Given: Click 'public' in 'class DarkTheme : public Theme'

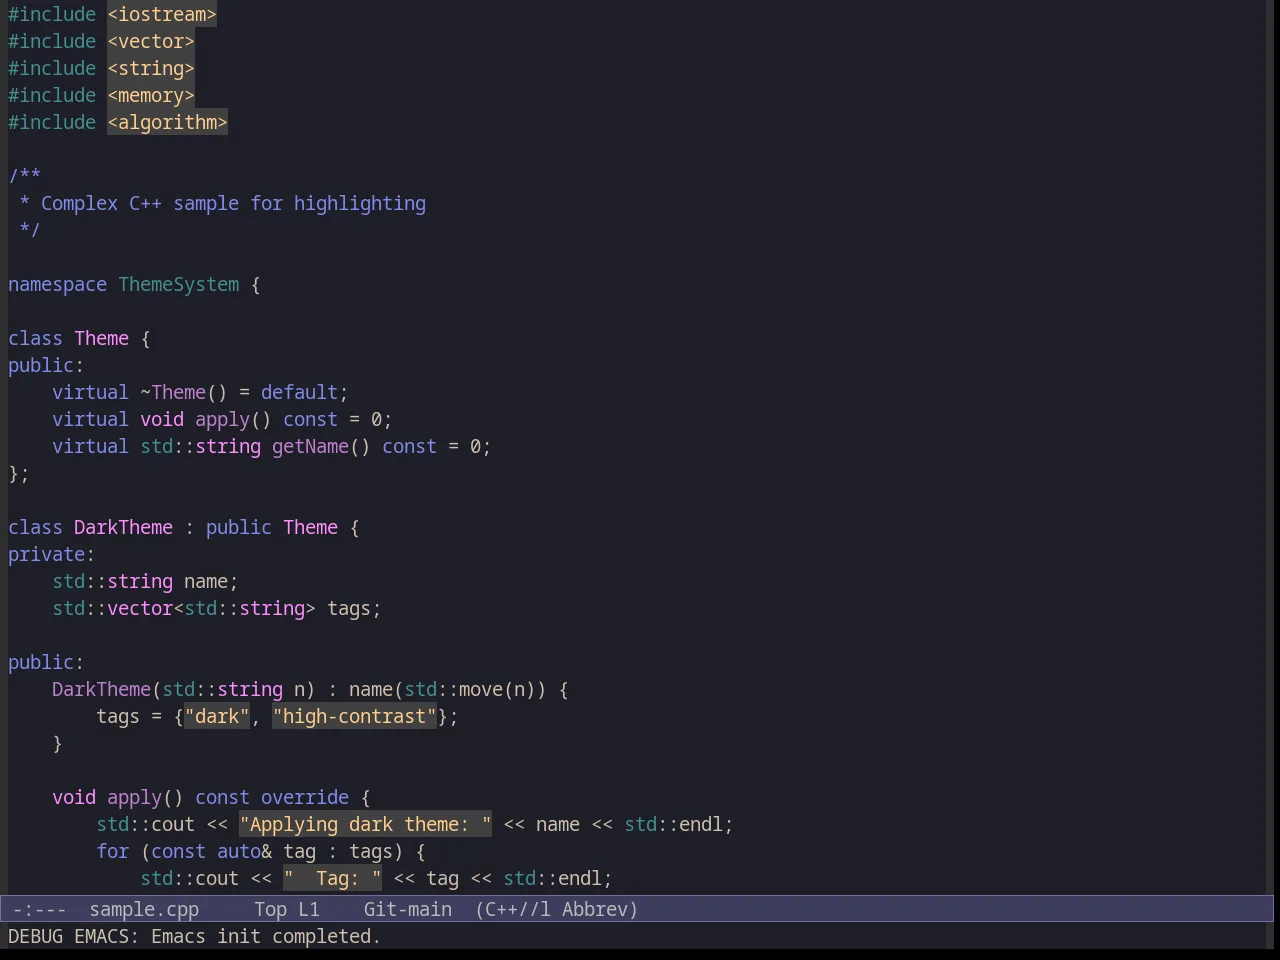Looking at the screenshot, I should [238, 527].
